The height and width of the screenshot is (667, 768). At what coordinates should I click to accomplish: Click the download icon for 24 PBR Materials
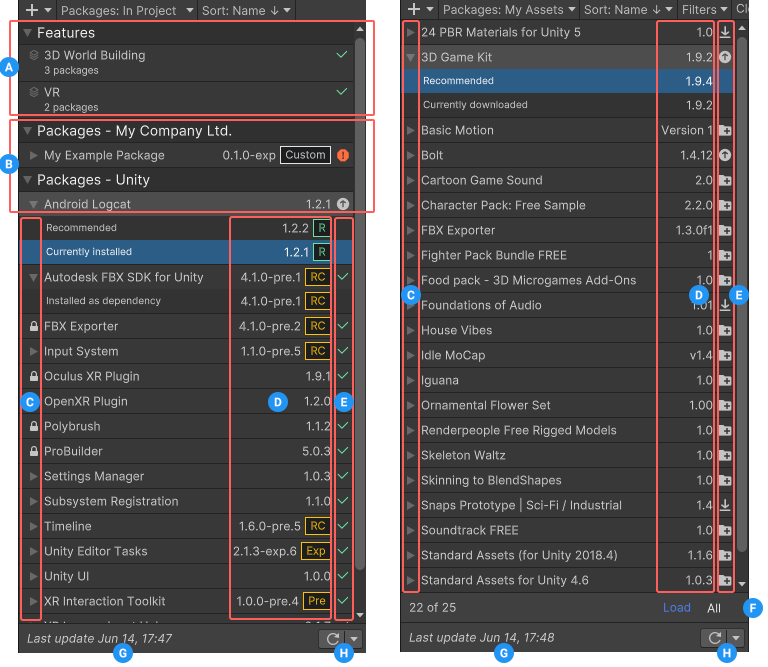725,33
